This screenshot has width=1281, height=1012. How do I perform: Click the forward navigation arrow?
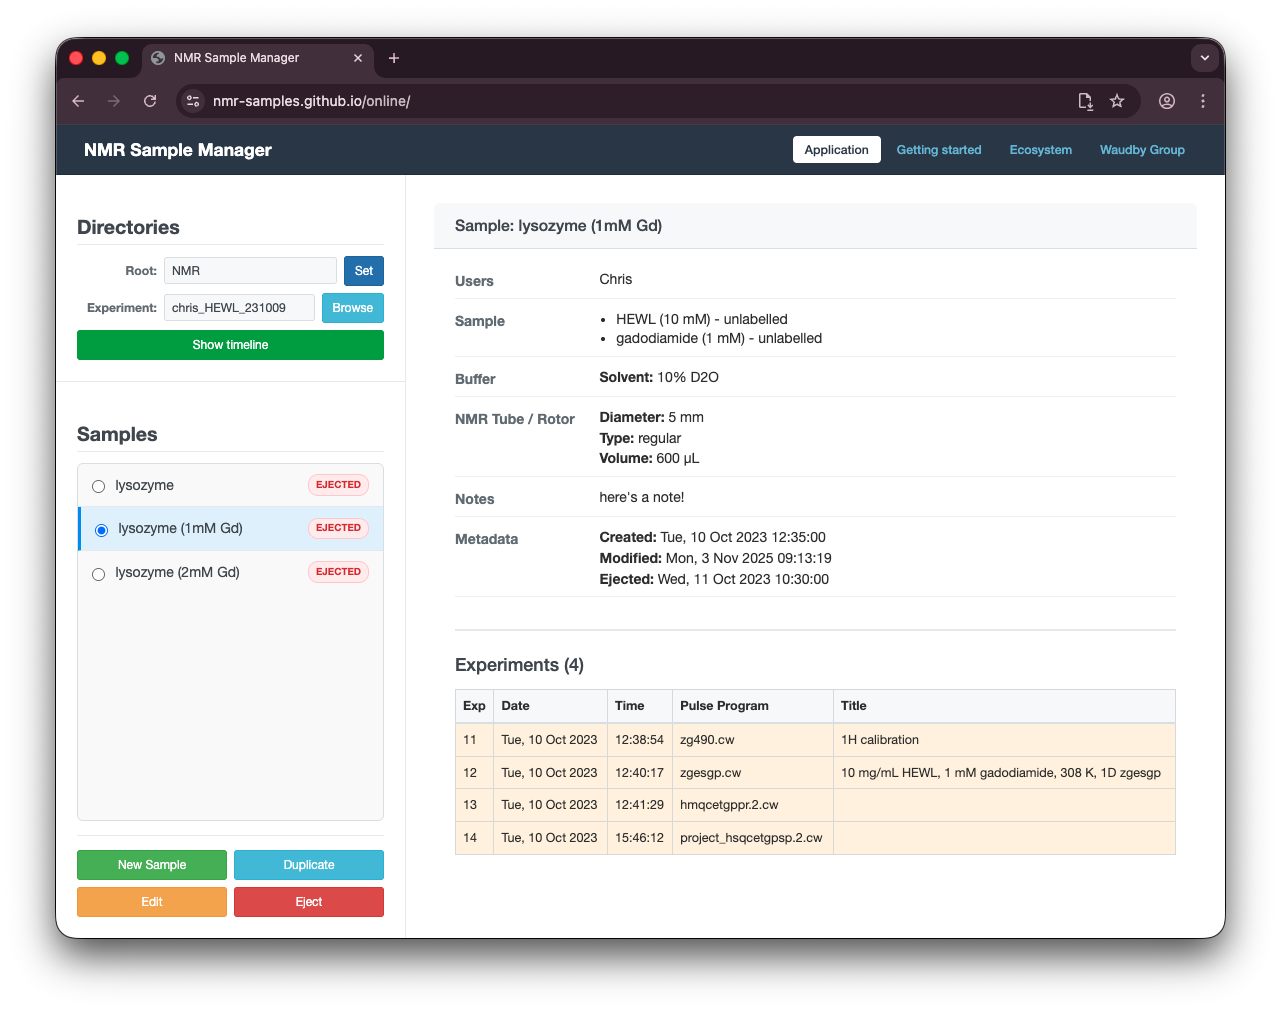114,101
